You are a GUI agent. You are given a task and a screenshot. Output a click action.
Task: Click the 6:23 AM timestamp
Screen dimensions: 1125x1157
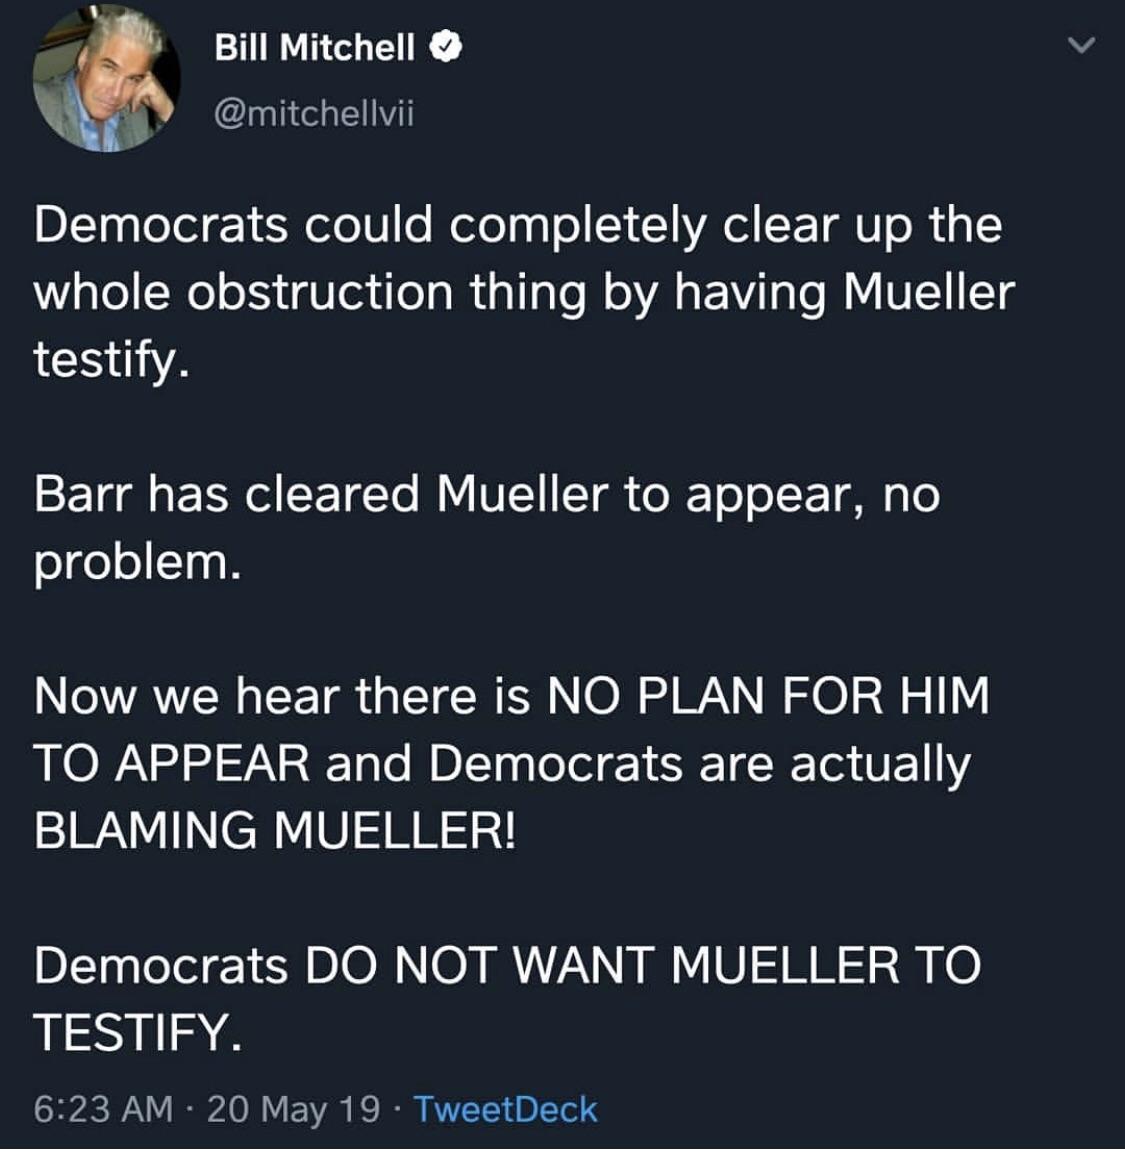[x=103, y=1109]
